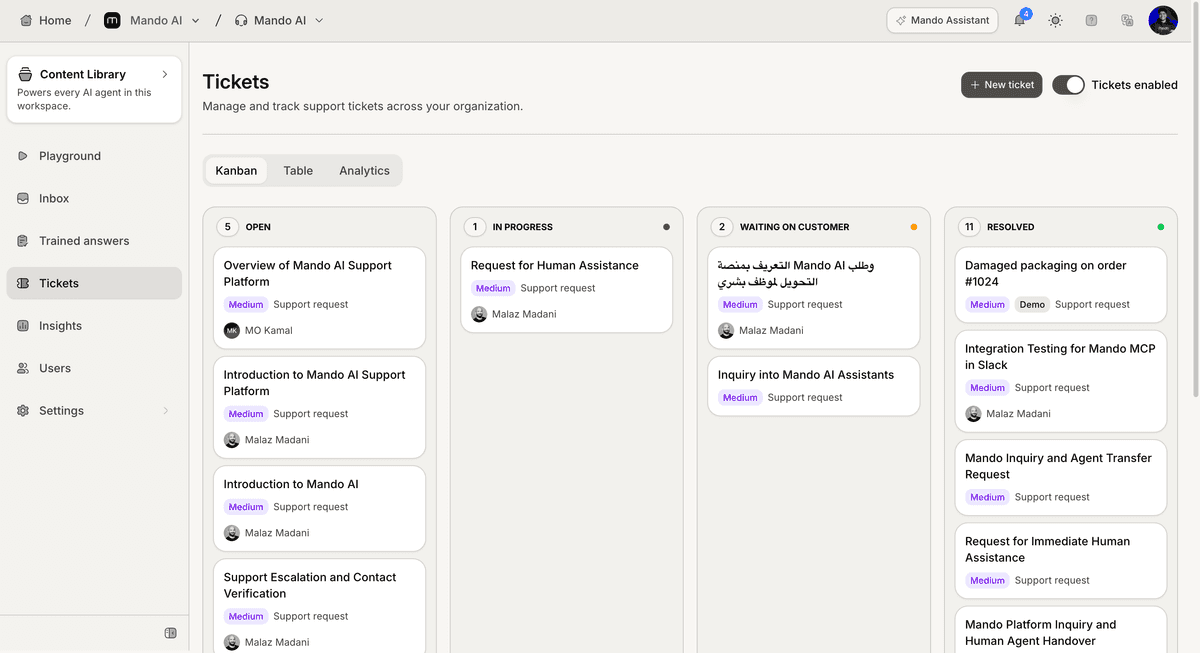The width and height of the screenshot is (1200, 653).
Task: Go to Home breadcrumb link
Action: tap(46, 20)
